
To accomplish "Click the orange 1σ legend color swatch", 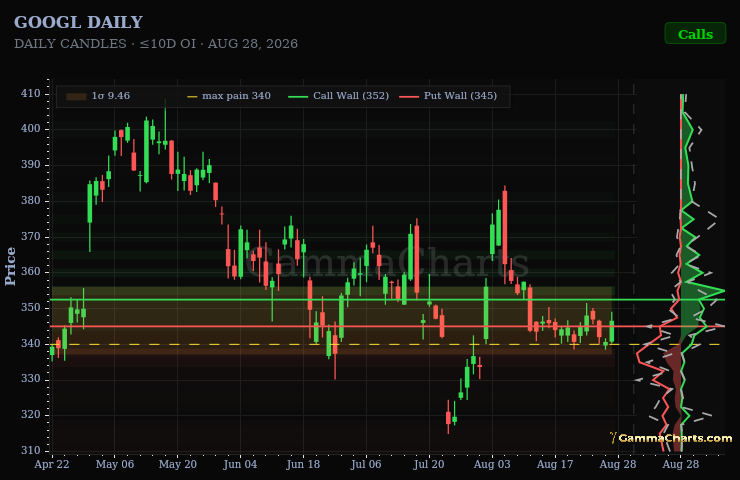I will coord(76,96).
